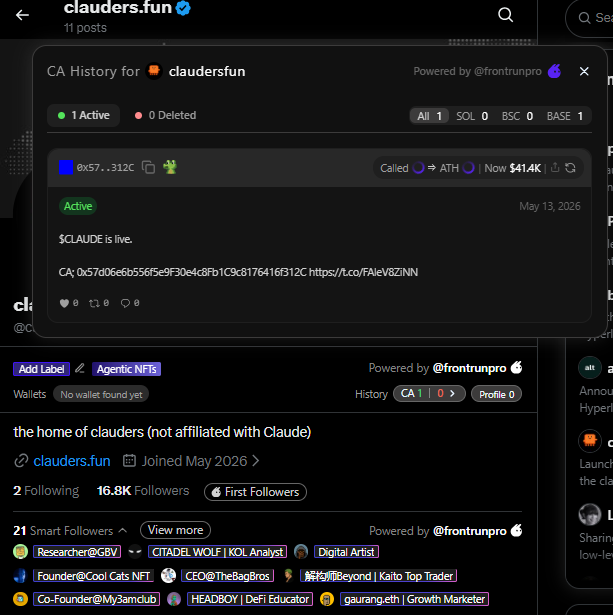
Task: Click the verified badge next to clauders.fun
Action: [x=183, y=7]
